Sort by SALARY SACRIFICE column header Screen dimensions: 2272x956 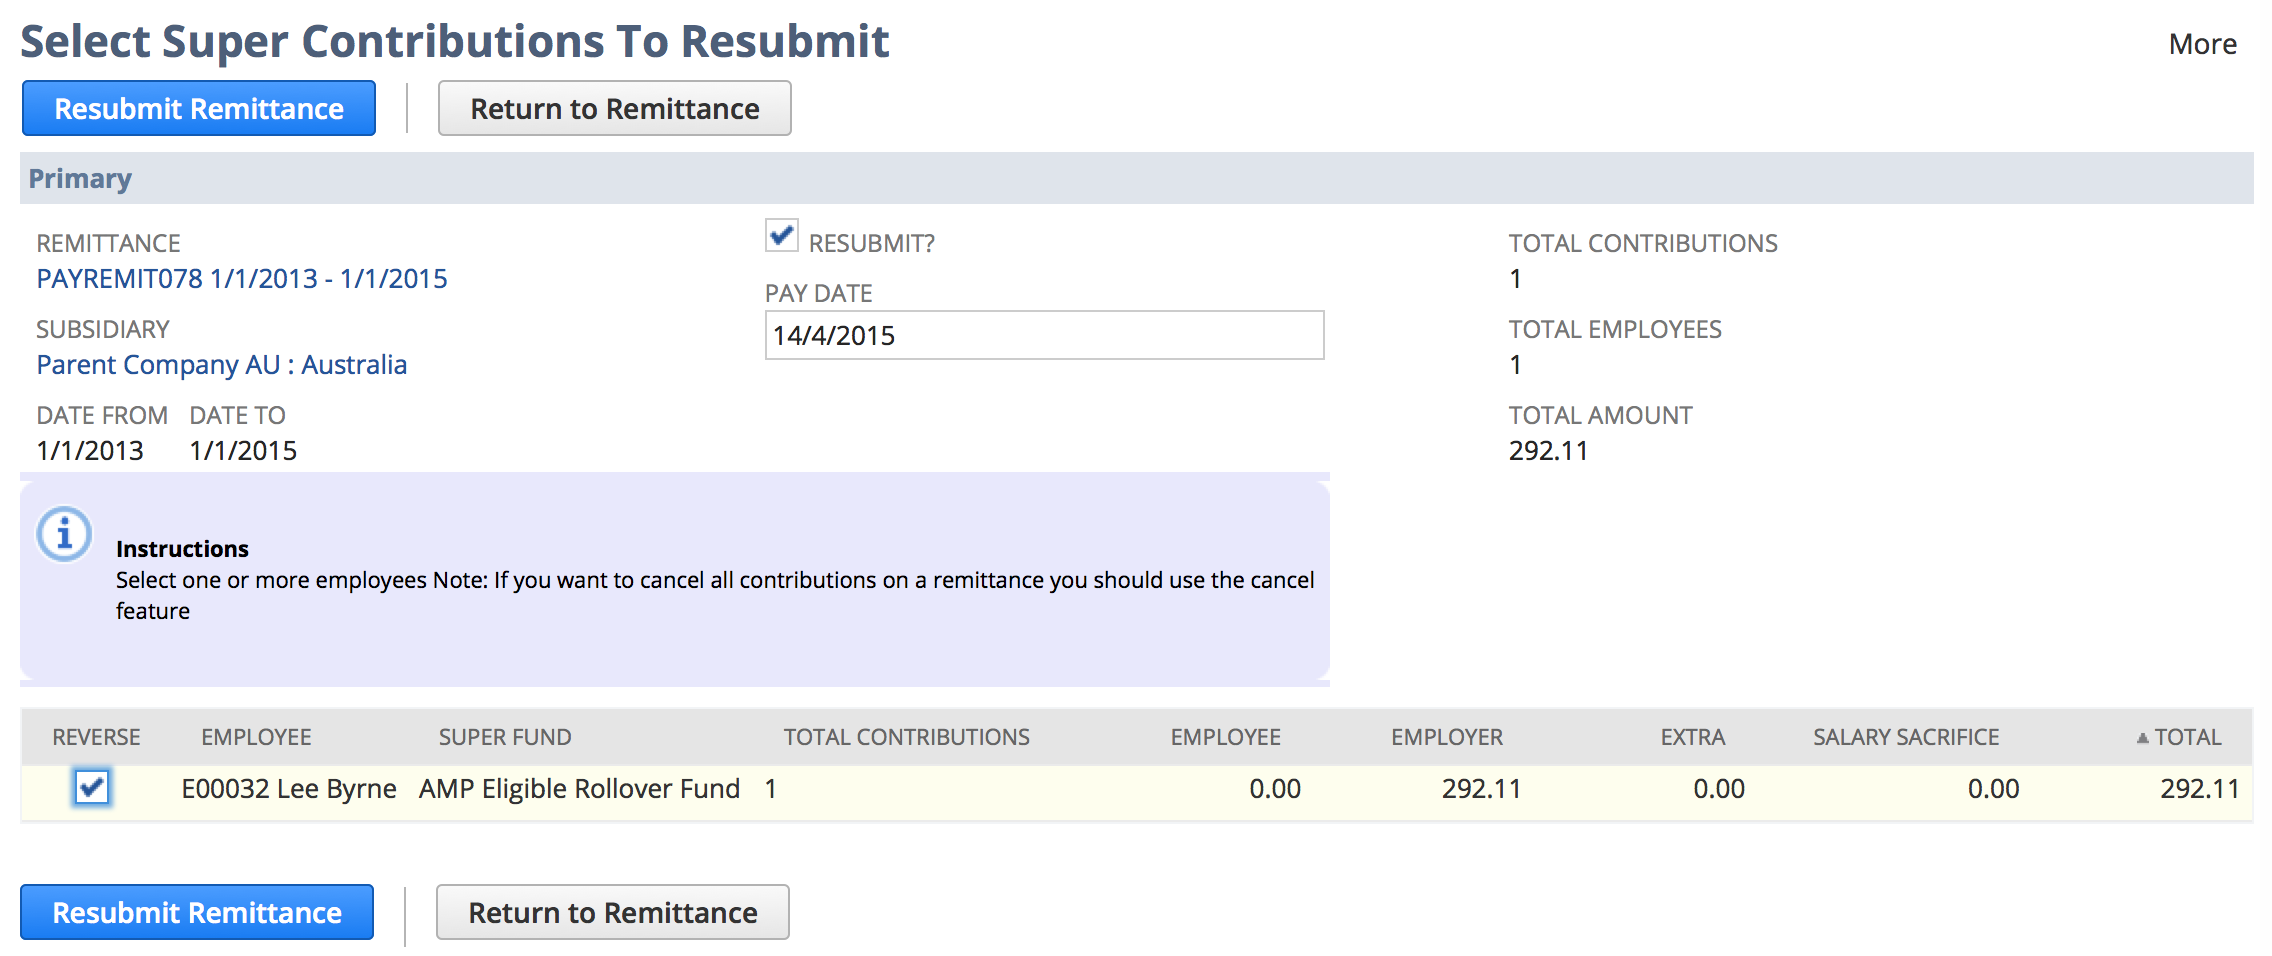(x=1906, y=737)
